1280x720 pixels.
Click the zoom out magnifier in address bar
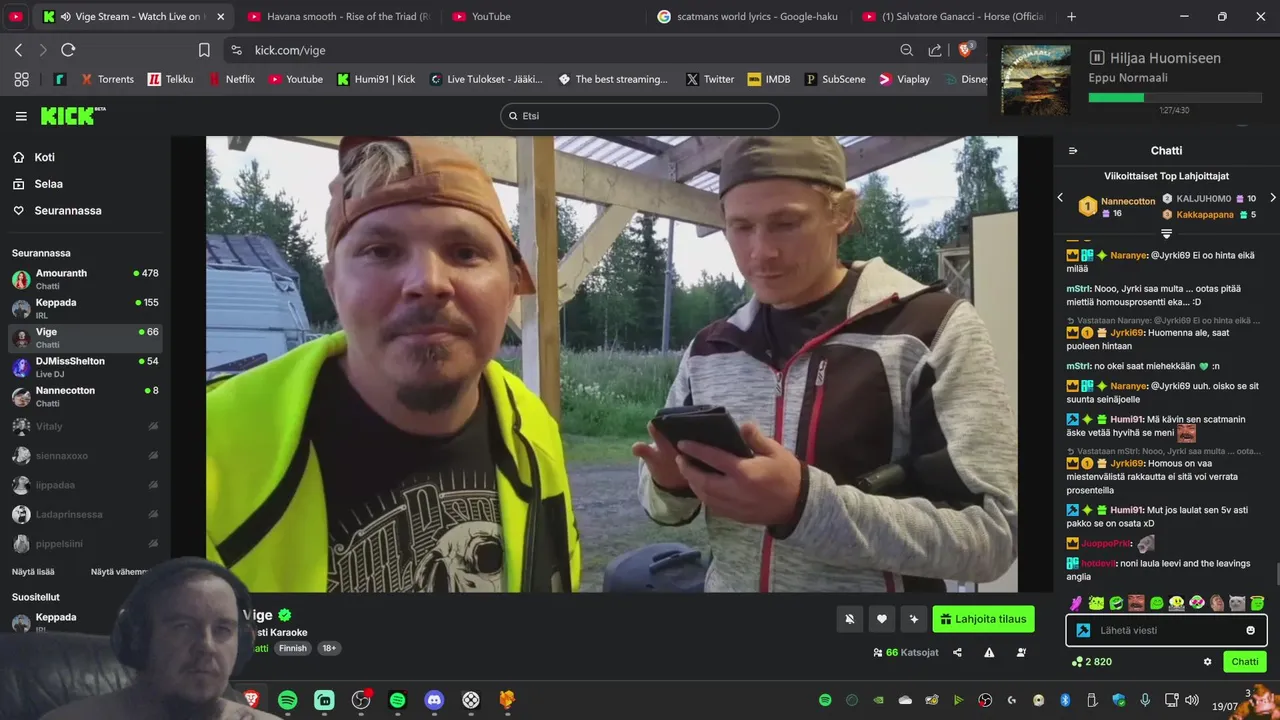(906, 50)
